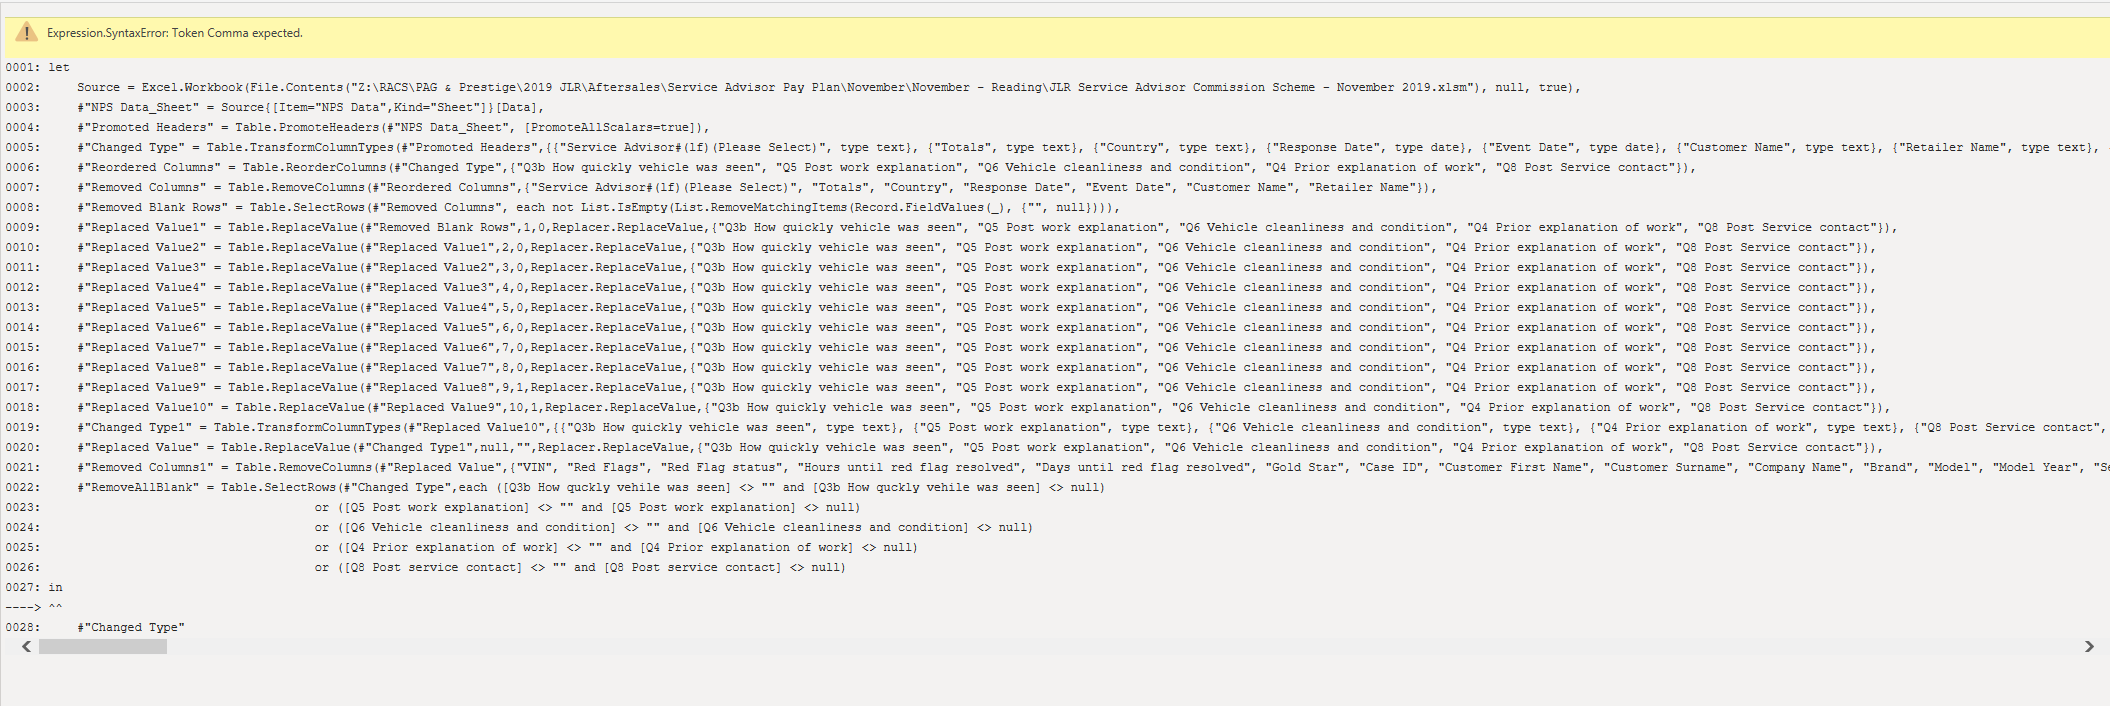Select the 'Expression.SyntaxError: Token Comma expected.' message
Image resolution: width=2110 pixels, height=706 pixels.
click(x=175, y=33)
